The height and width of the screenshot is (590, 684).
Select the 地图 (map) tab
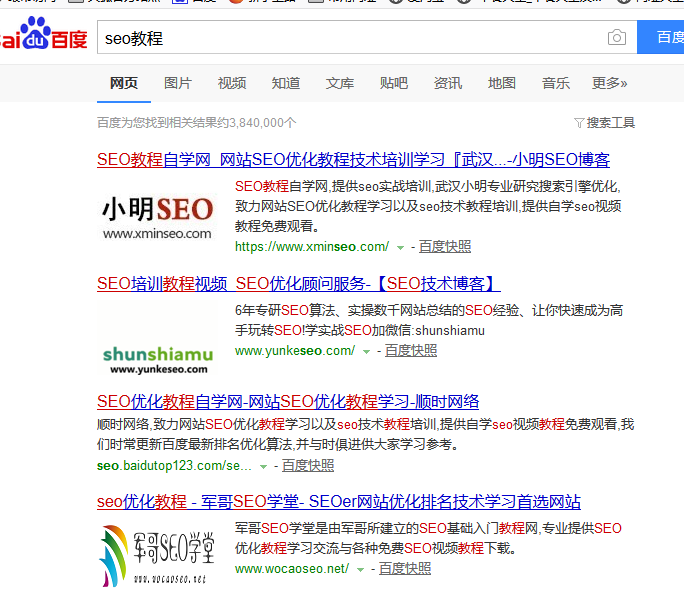[x=502, y=83]
